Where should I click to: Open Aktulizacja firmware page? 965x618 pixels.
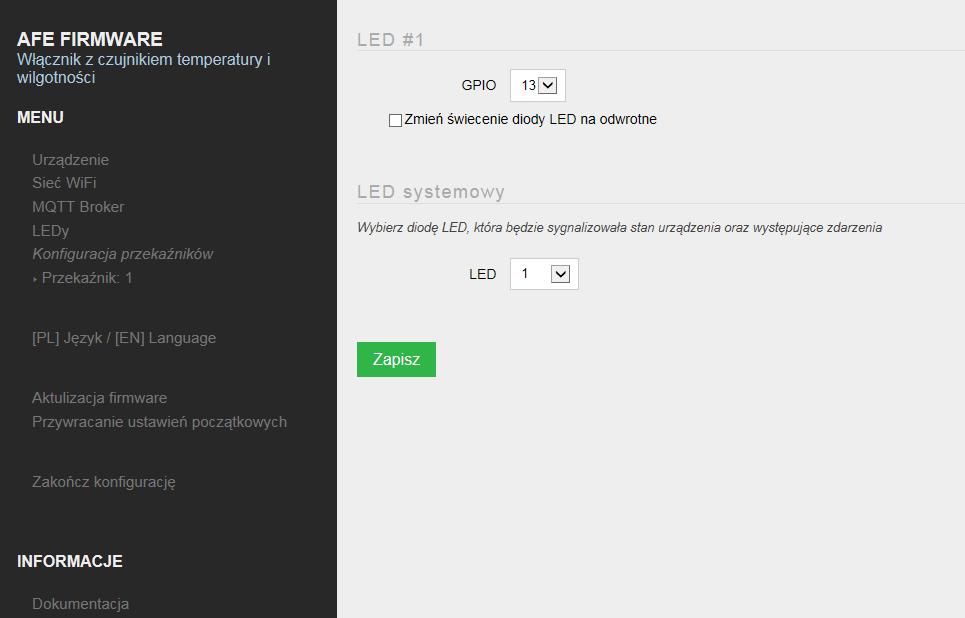tap(99, 398)
